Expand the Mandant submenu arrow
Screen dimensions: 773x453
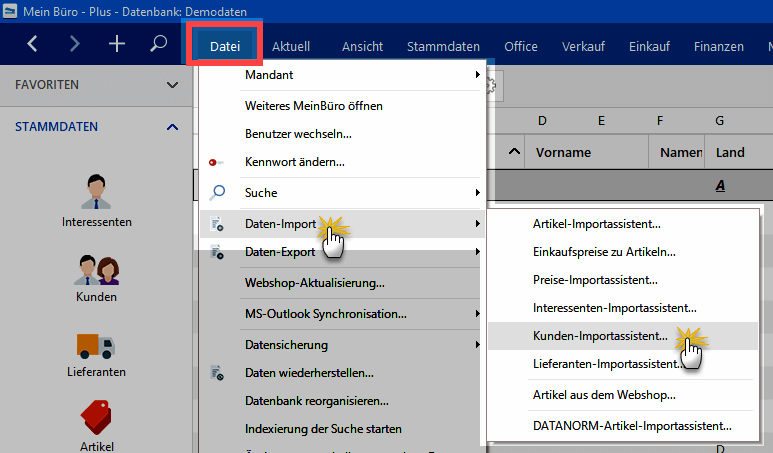point(477,74)
